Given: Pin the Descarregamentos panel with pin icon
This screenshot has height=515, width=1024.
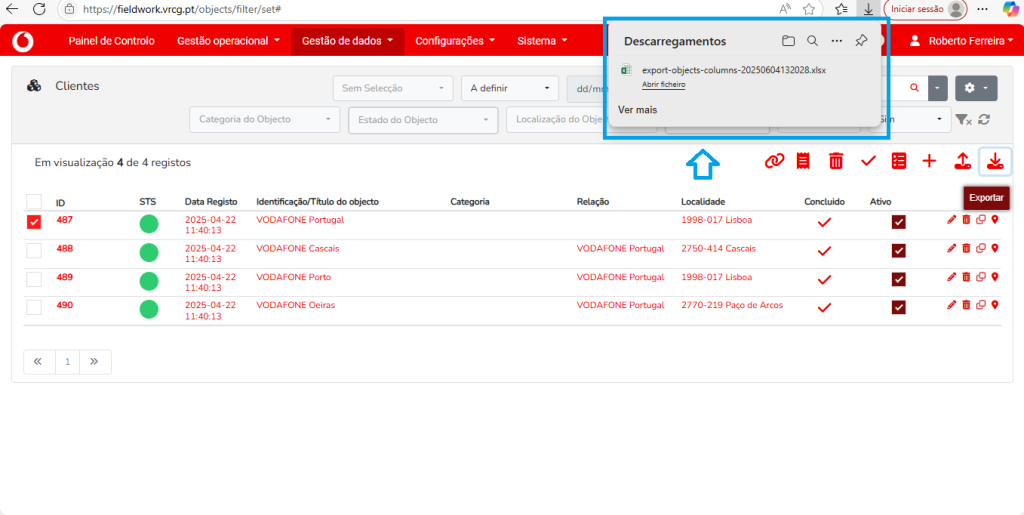Looking at the screenshot, I should coord(861,40).
